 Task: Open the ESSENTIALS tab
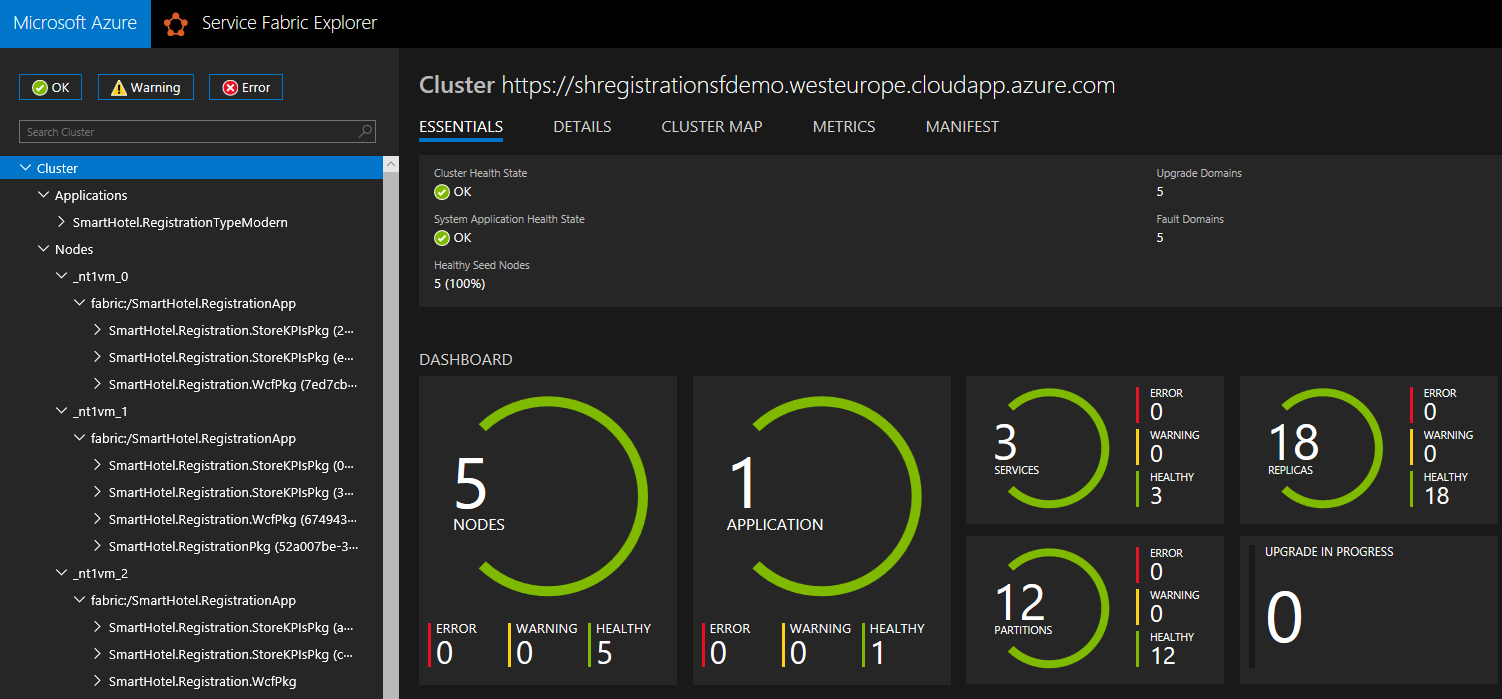click(x=461, y=127)
